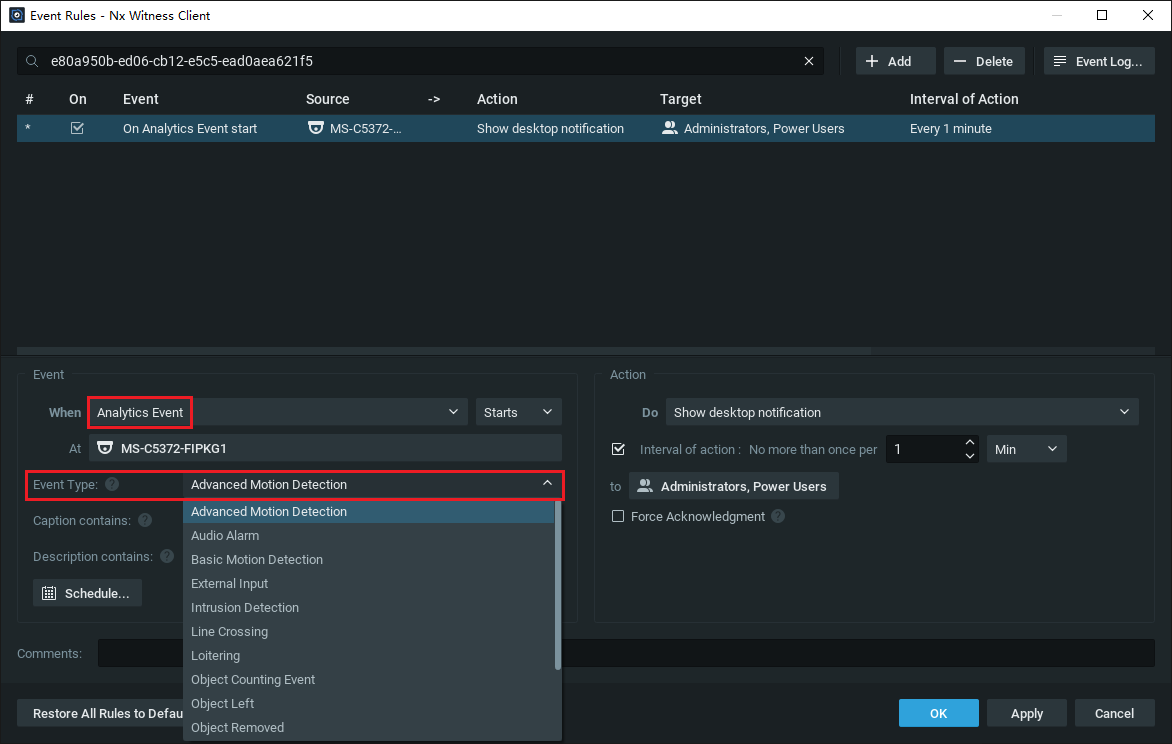This screenshot has height=744, width=1172.
Task: Choose Object Left event type
Action: 369,703
